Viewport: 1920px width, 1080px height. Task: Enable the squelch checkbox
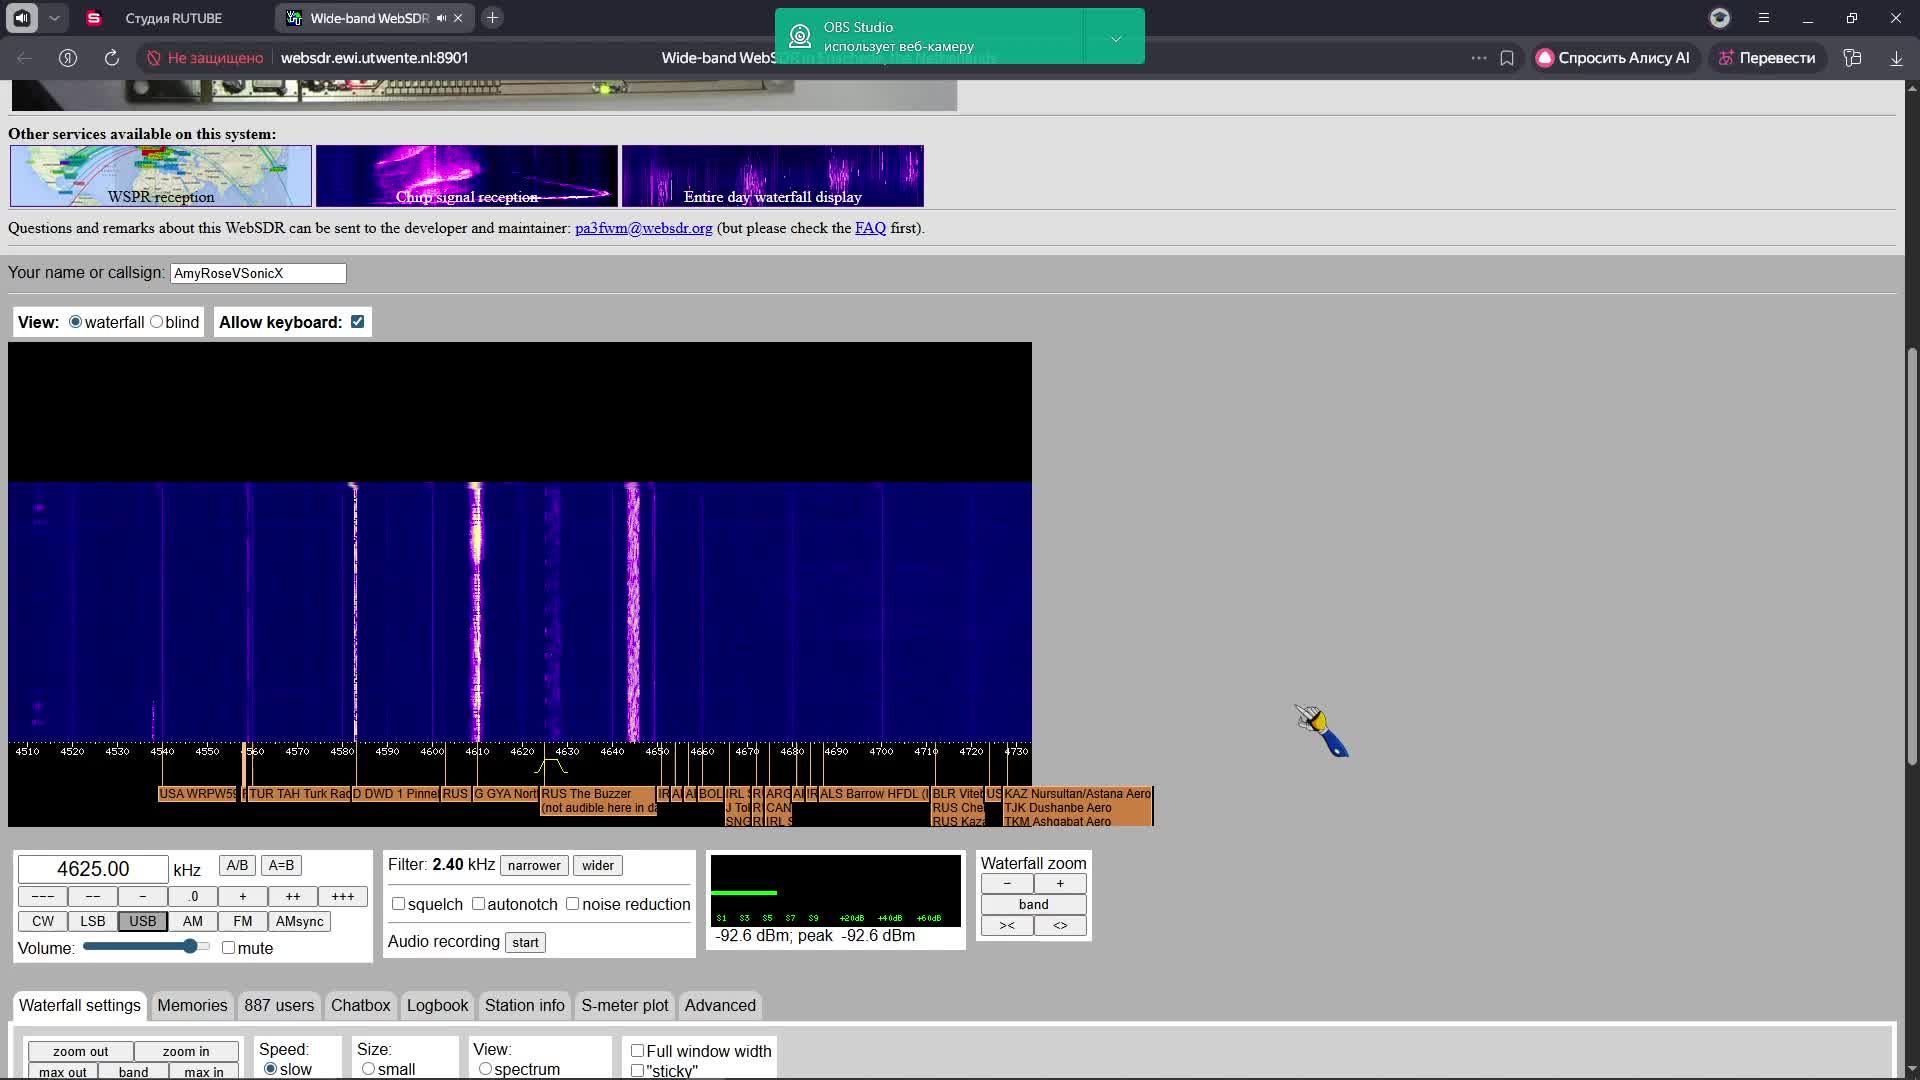click(399, 904)
